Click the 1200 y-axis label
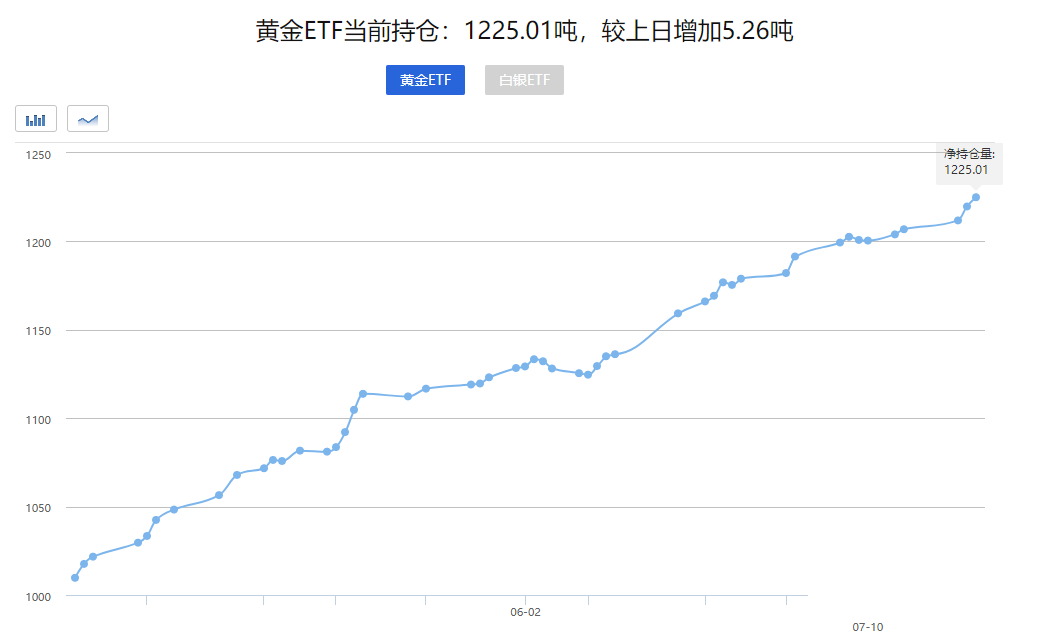Viewport: 1040px width, 637px height. (38, 243)
